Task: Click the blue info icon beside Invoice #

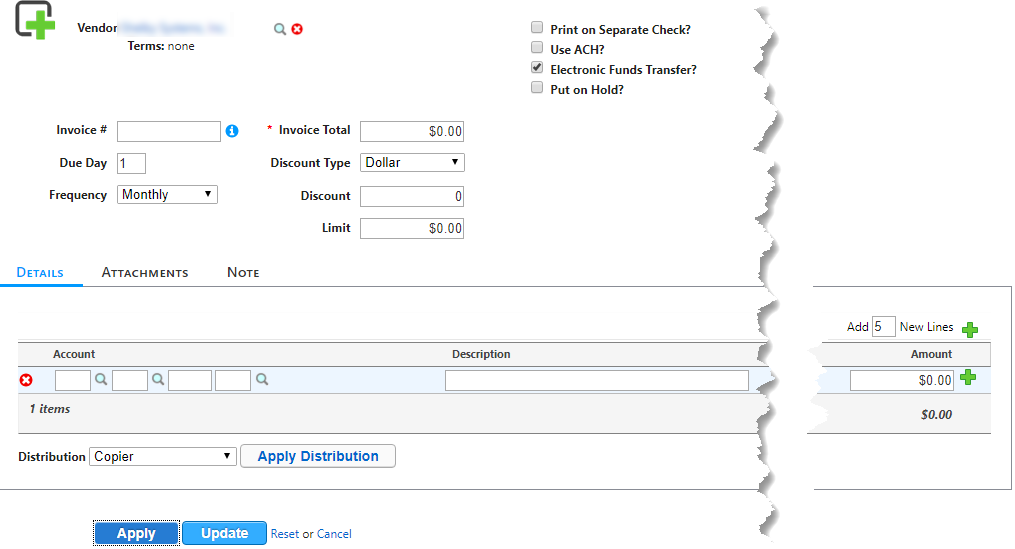Action: (232, 131)
